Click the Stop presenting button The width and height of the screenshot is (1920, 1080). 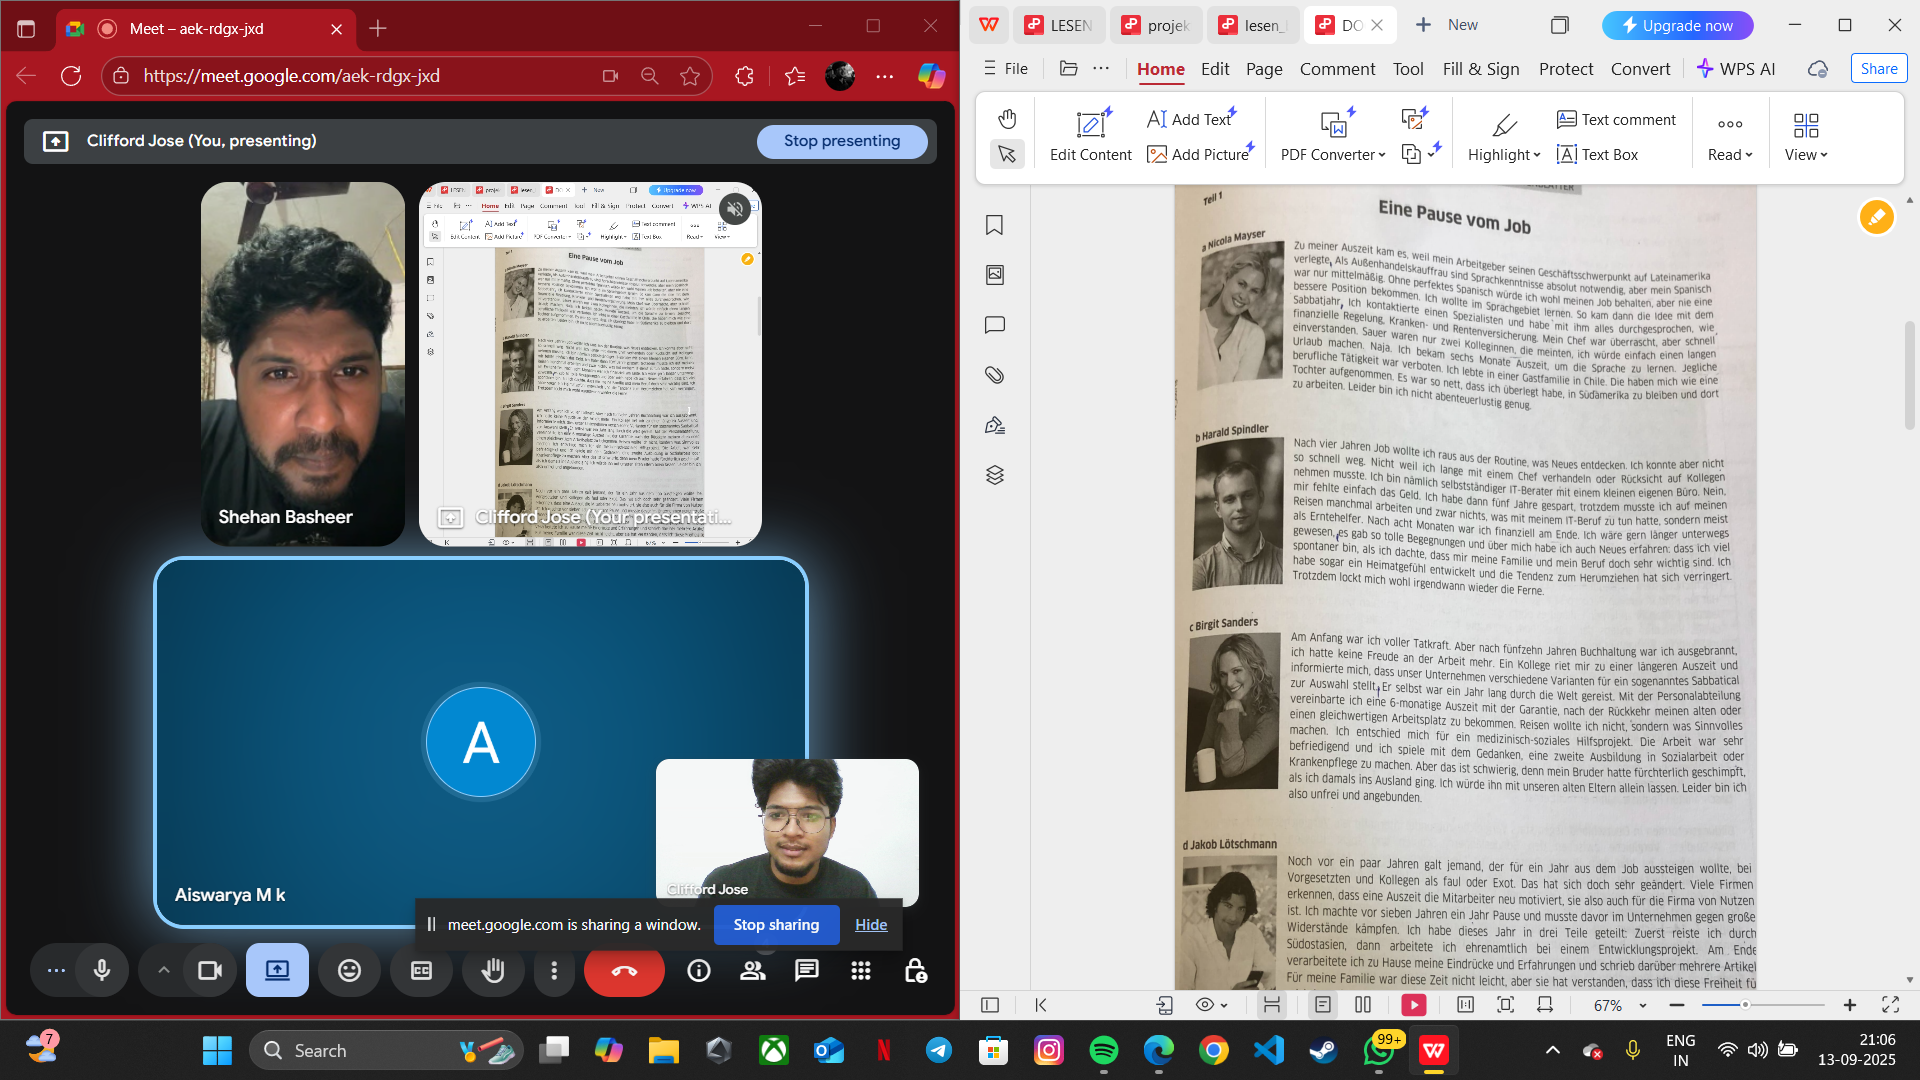pyautogui.click(x=841, y=141)
